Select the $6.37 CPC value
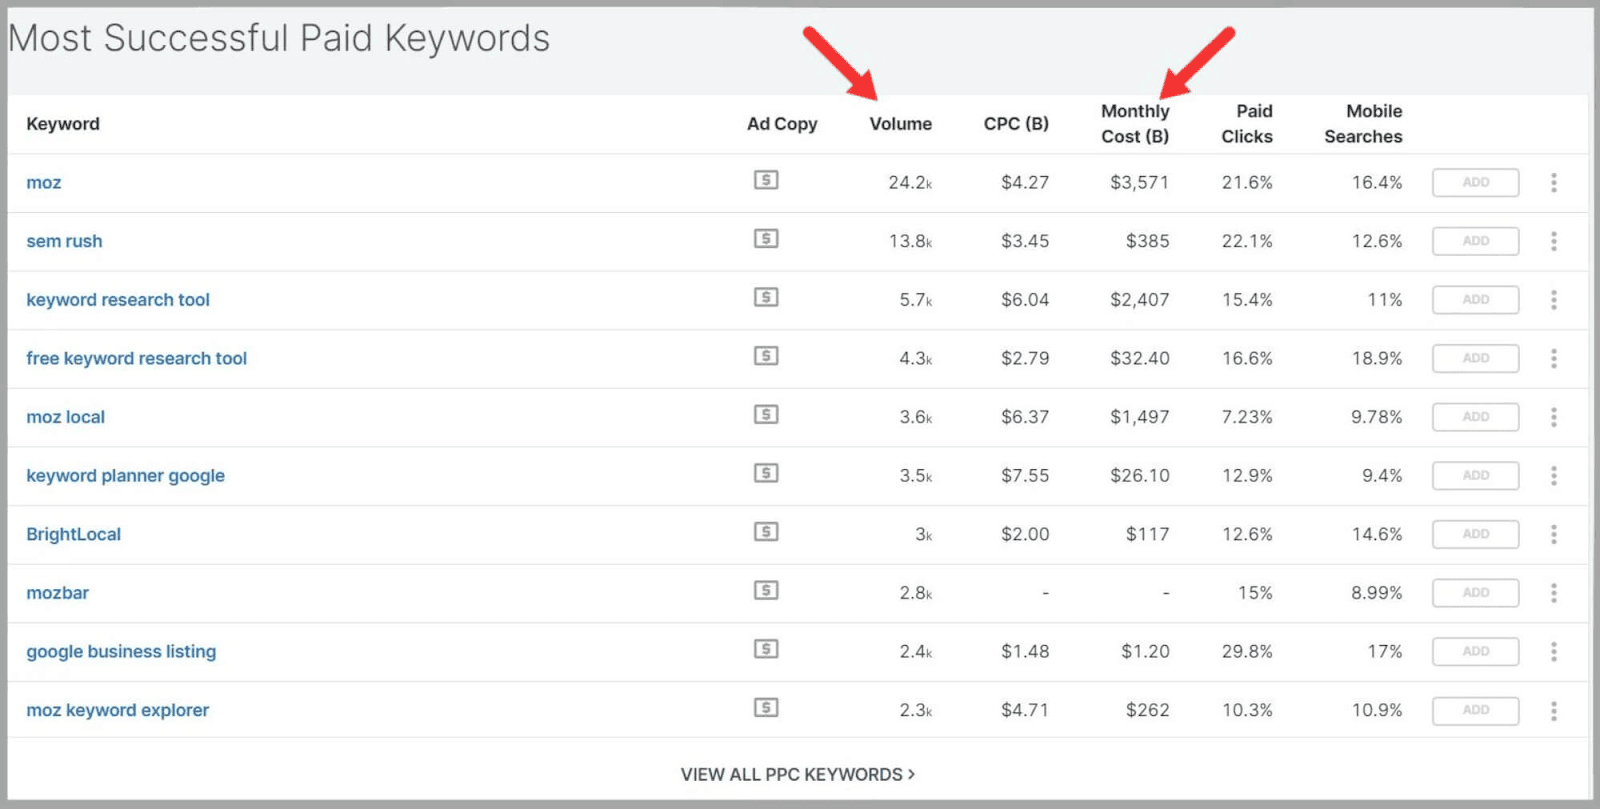Screen dimensions: 1600x809 click(x=1025, y=417)
